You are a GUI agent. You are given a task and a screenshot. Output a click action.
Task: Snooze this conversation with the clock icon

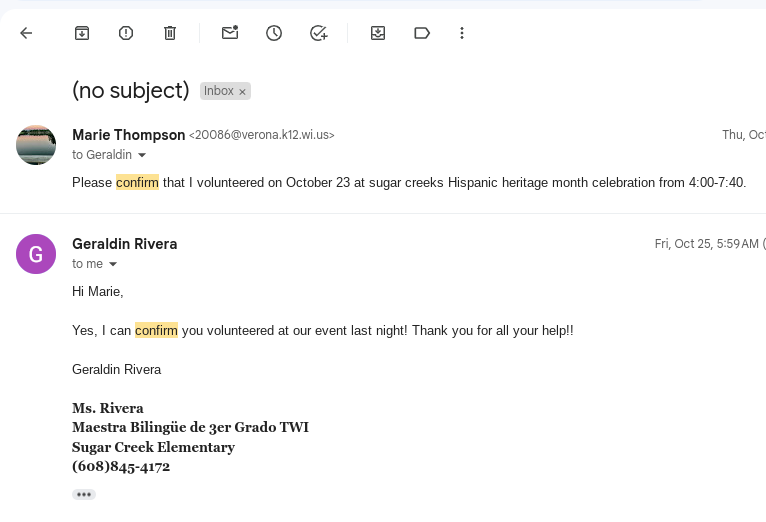(x=274, y=33)
